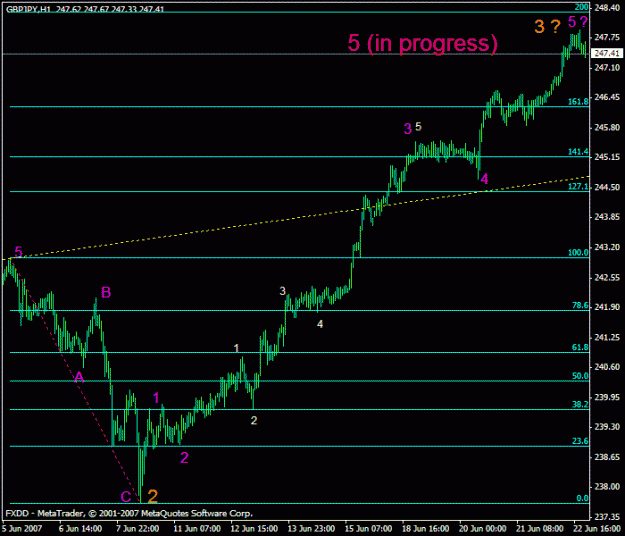This screenshot has width=625, height=536.
Task: Select the white "4" sub-wave label
Action: click(x=320, y=324)
